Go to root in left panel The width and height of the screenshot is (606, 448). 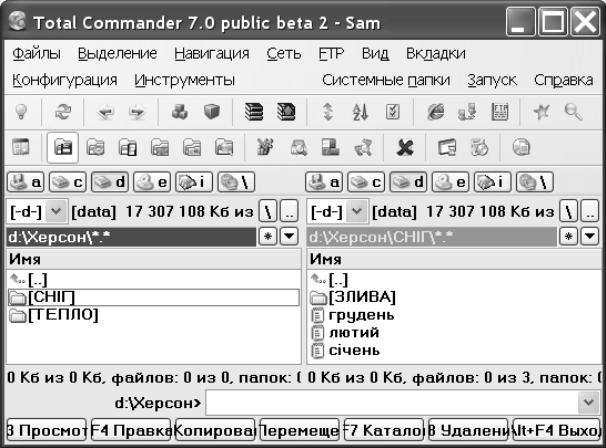[268, 212]
